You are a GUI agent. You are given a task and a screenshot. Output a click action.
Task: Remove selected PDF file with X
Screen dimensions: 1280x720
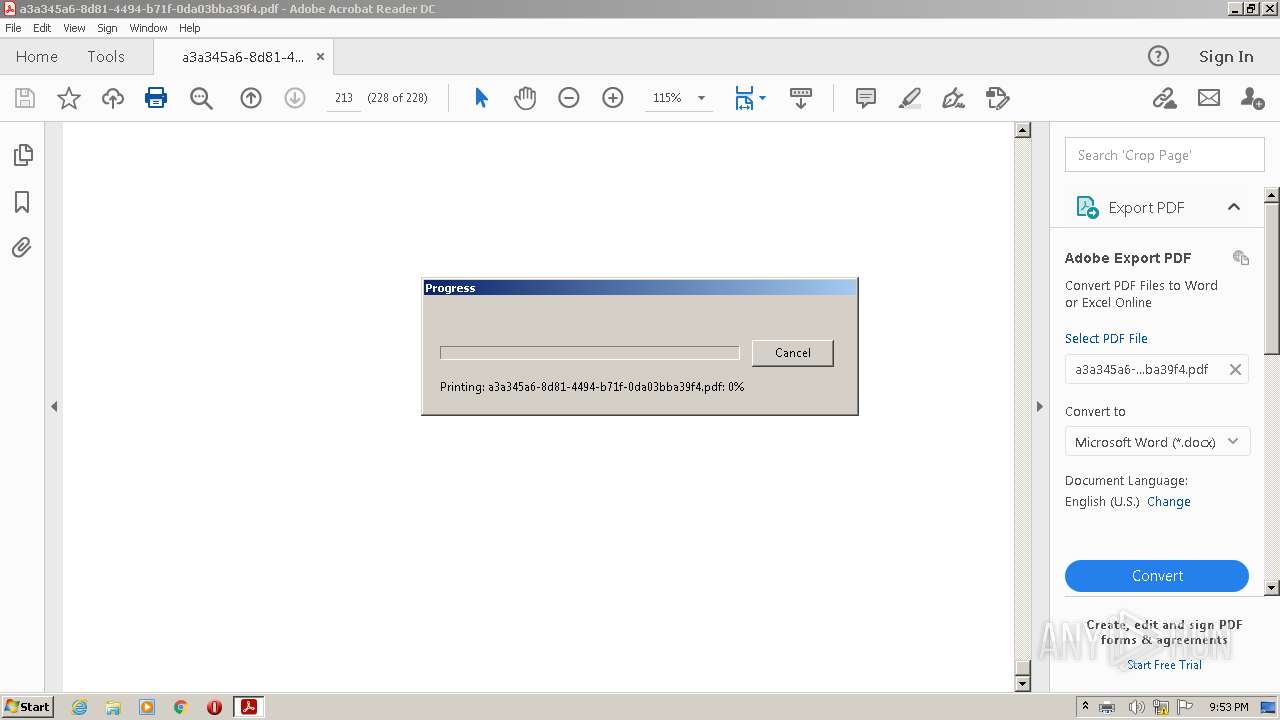(1235, 369)
